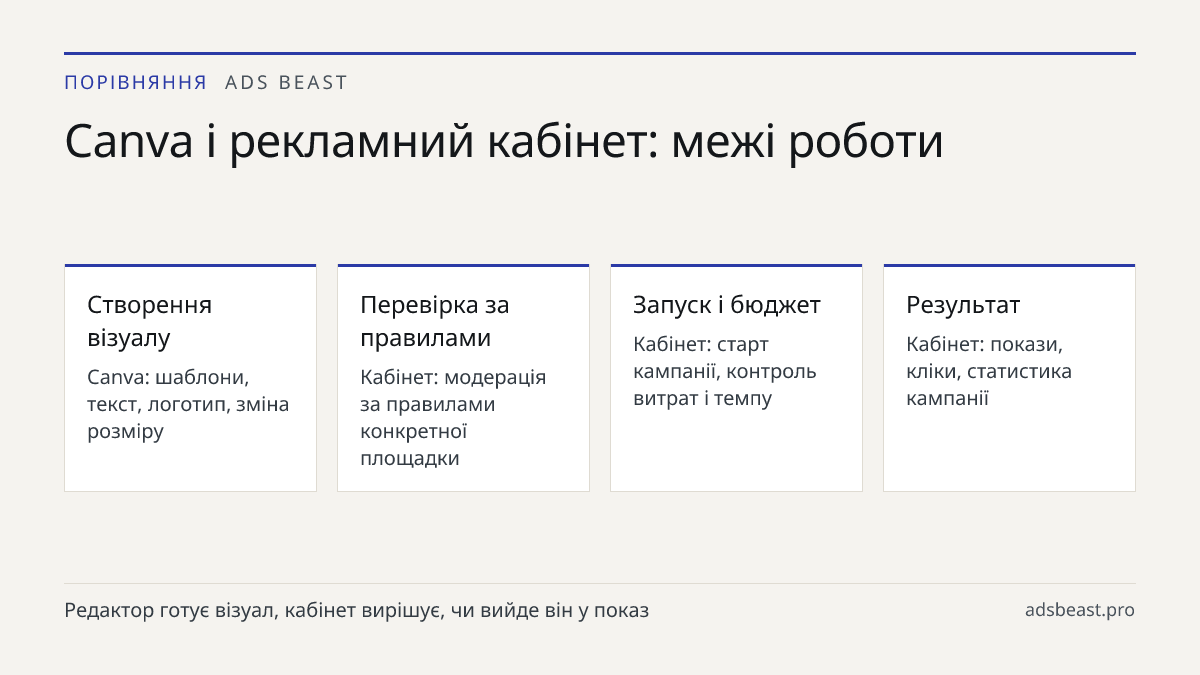This screenshot has height=675, width=1200.
Task: Click the headline 'Canva і рекламний кабінет: межі роботи'
Action: point(504,141)
